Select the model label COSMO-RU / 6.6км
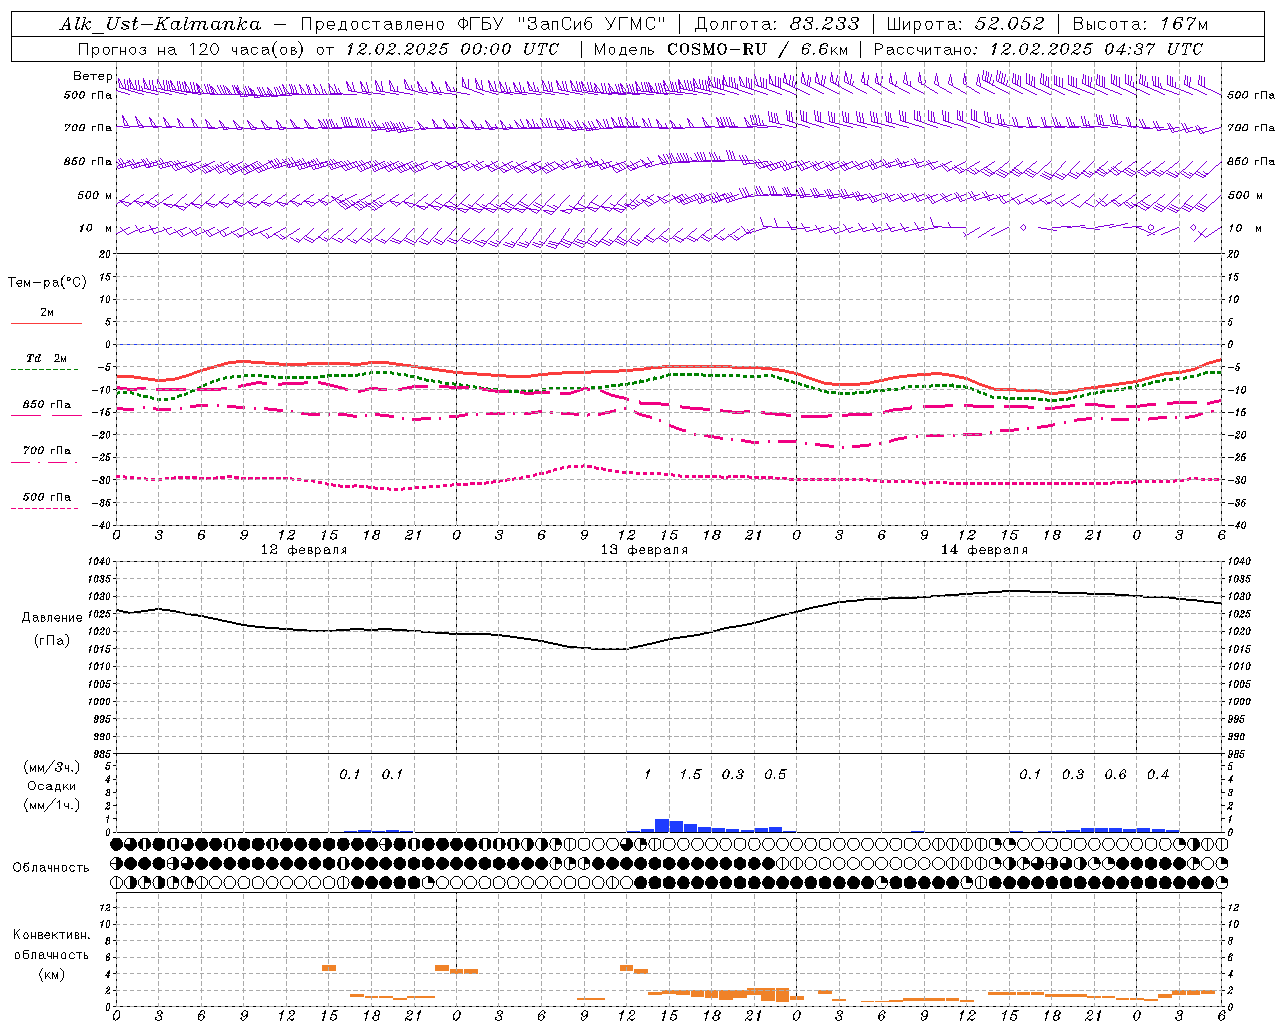 click(758, 49)
